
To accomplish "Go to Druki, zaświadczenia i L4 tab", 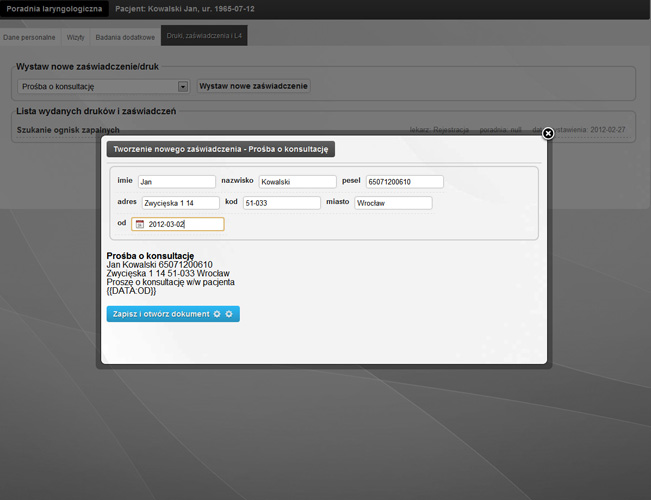I will pos(204,36).
